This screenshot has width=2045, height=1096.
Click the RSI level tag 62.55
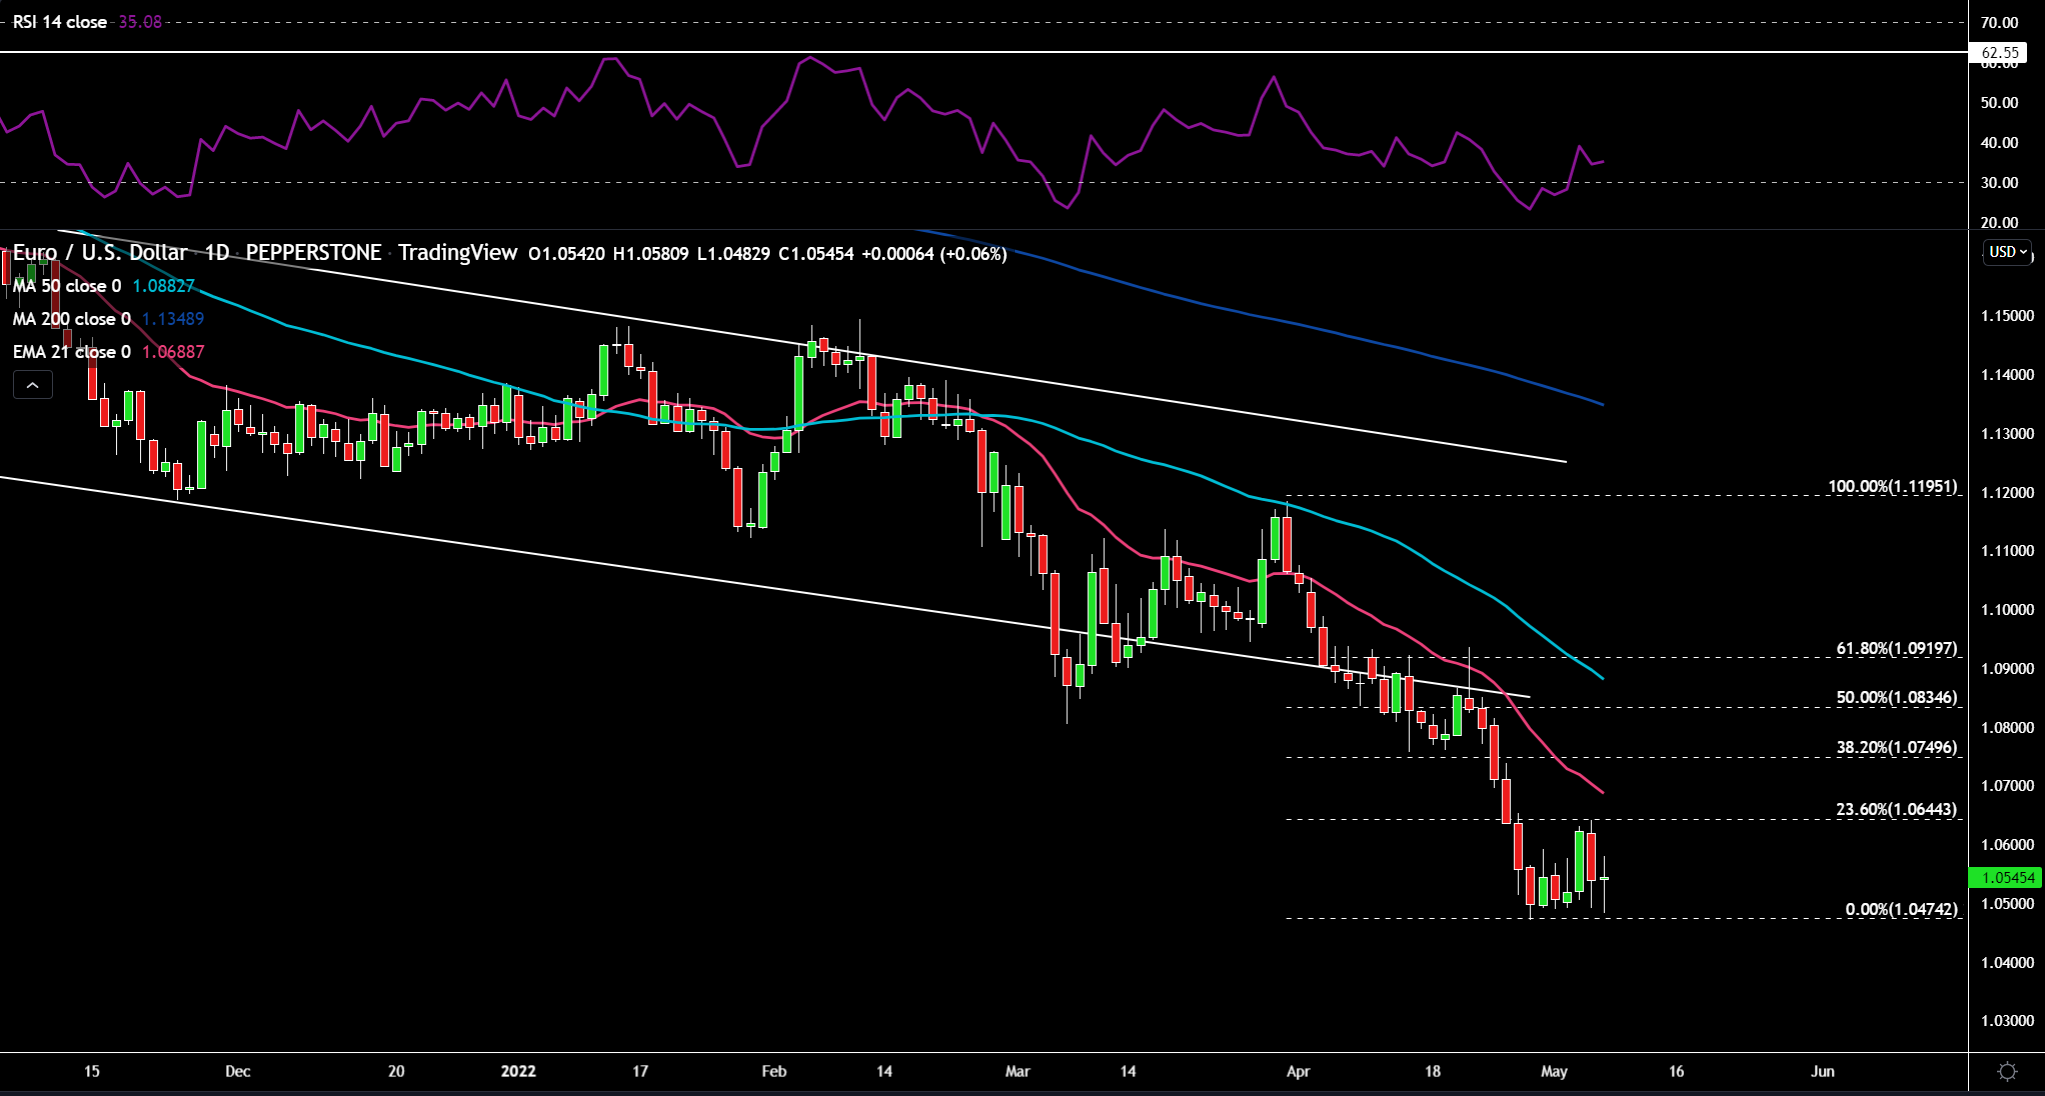[1999, 53]
